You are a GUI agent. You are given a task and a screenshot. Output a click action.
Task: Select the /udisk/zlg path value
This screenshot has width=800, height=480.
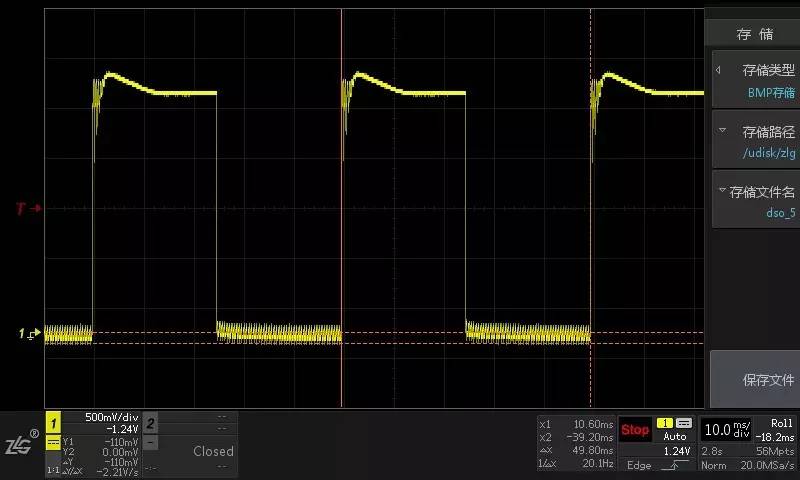pos(769,153)
